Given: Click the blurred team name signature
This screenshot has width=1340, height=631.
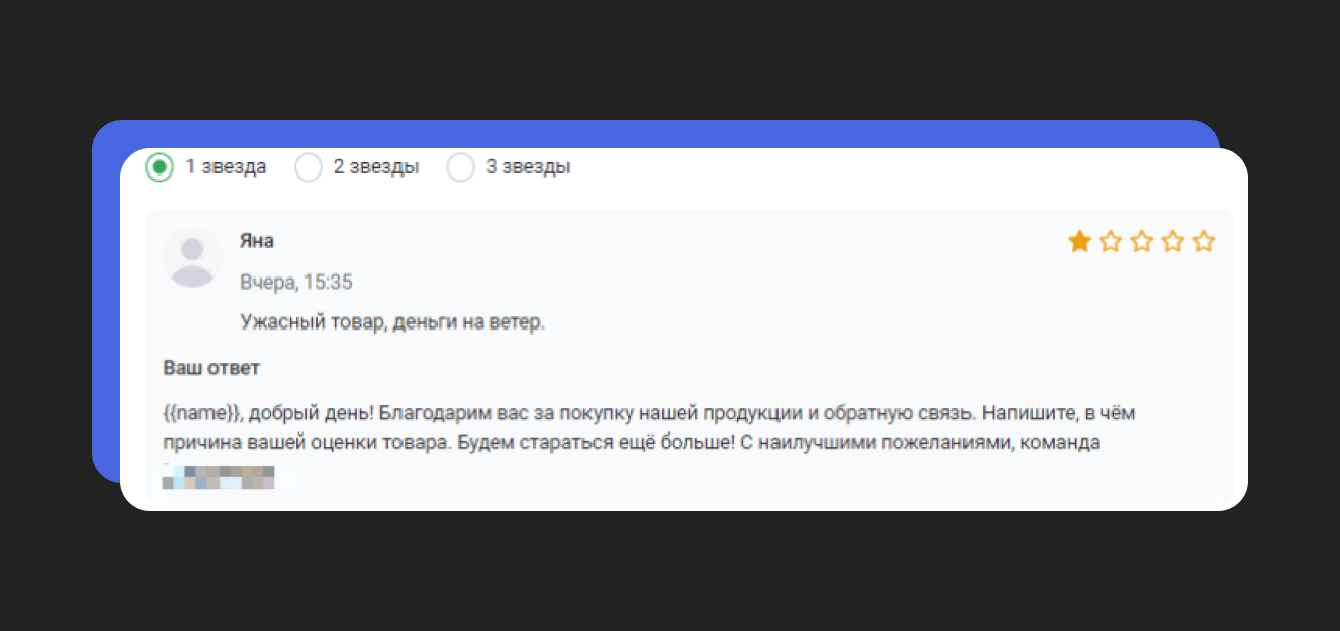Looking at the screenshot, I should [218, 476].
